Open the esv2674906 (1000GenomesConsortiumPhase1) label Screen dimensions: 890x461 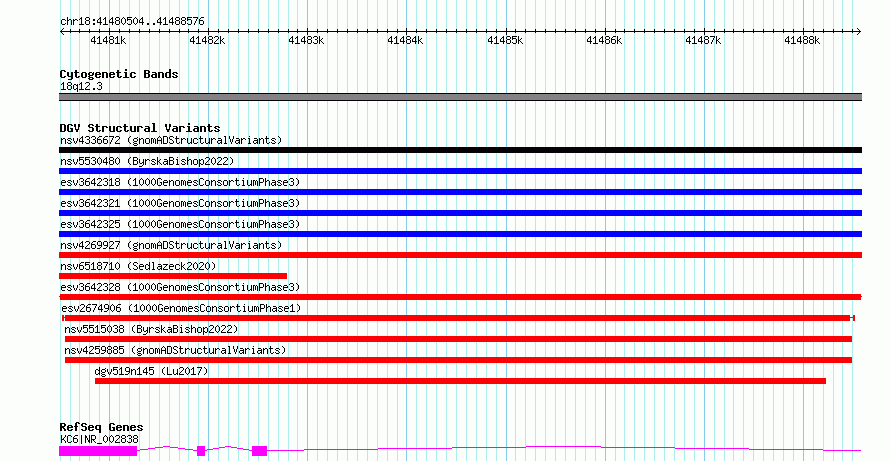click(181, 308)
